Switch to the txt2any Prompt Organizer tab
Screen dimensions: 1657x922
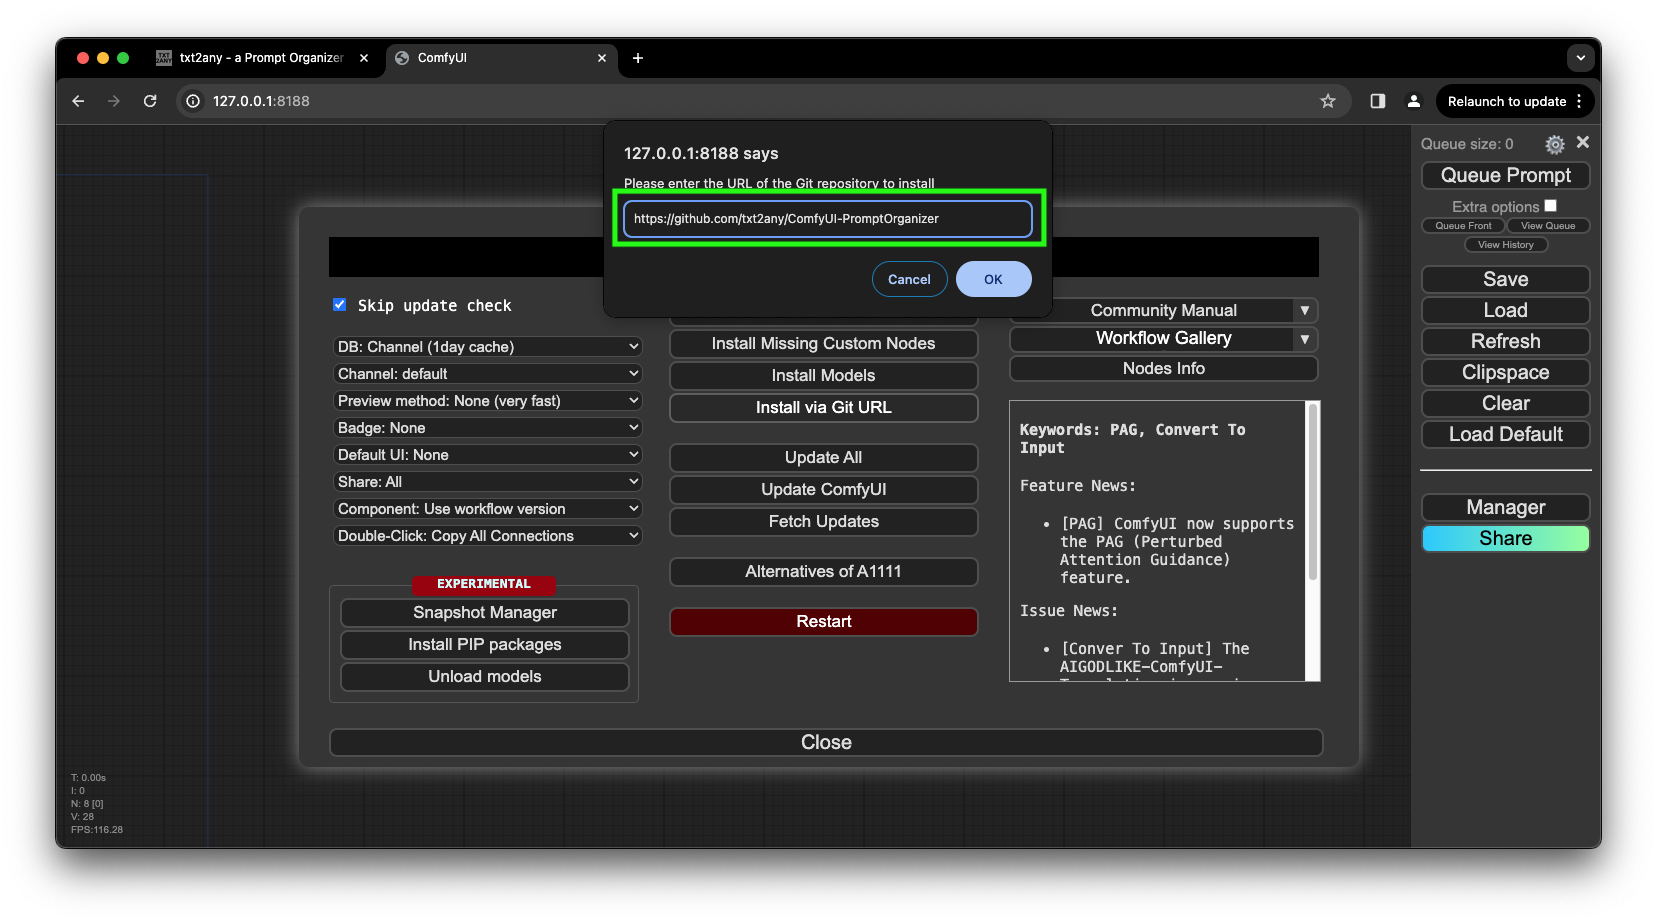(260, 58)
